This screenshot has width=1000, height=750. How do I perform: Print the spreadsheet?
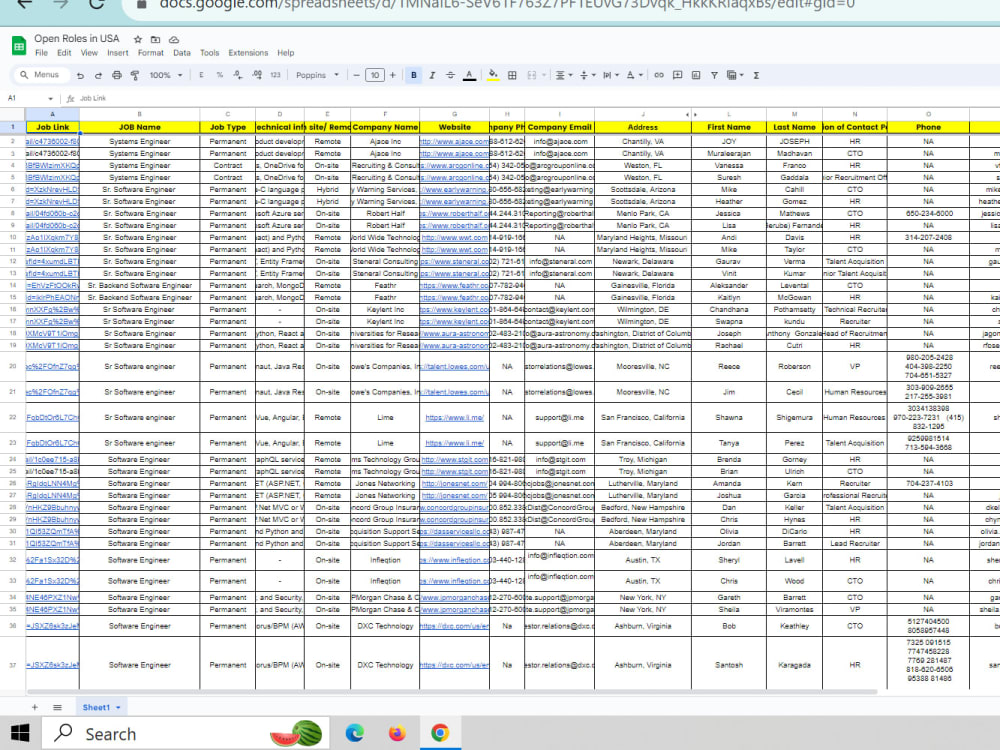(x=117, y=75)
